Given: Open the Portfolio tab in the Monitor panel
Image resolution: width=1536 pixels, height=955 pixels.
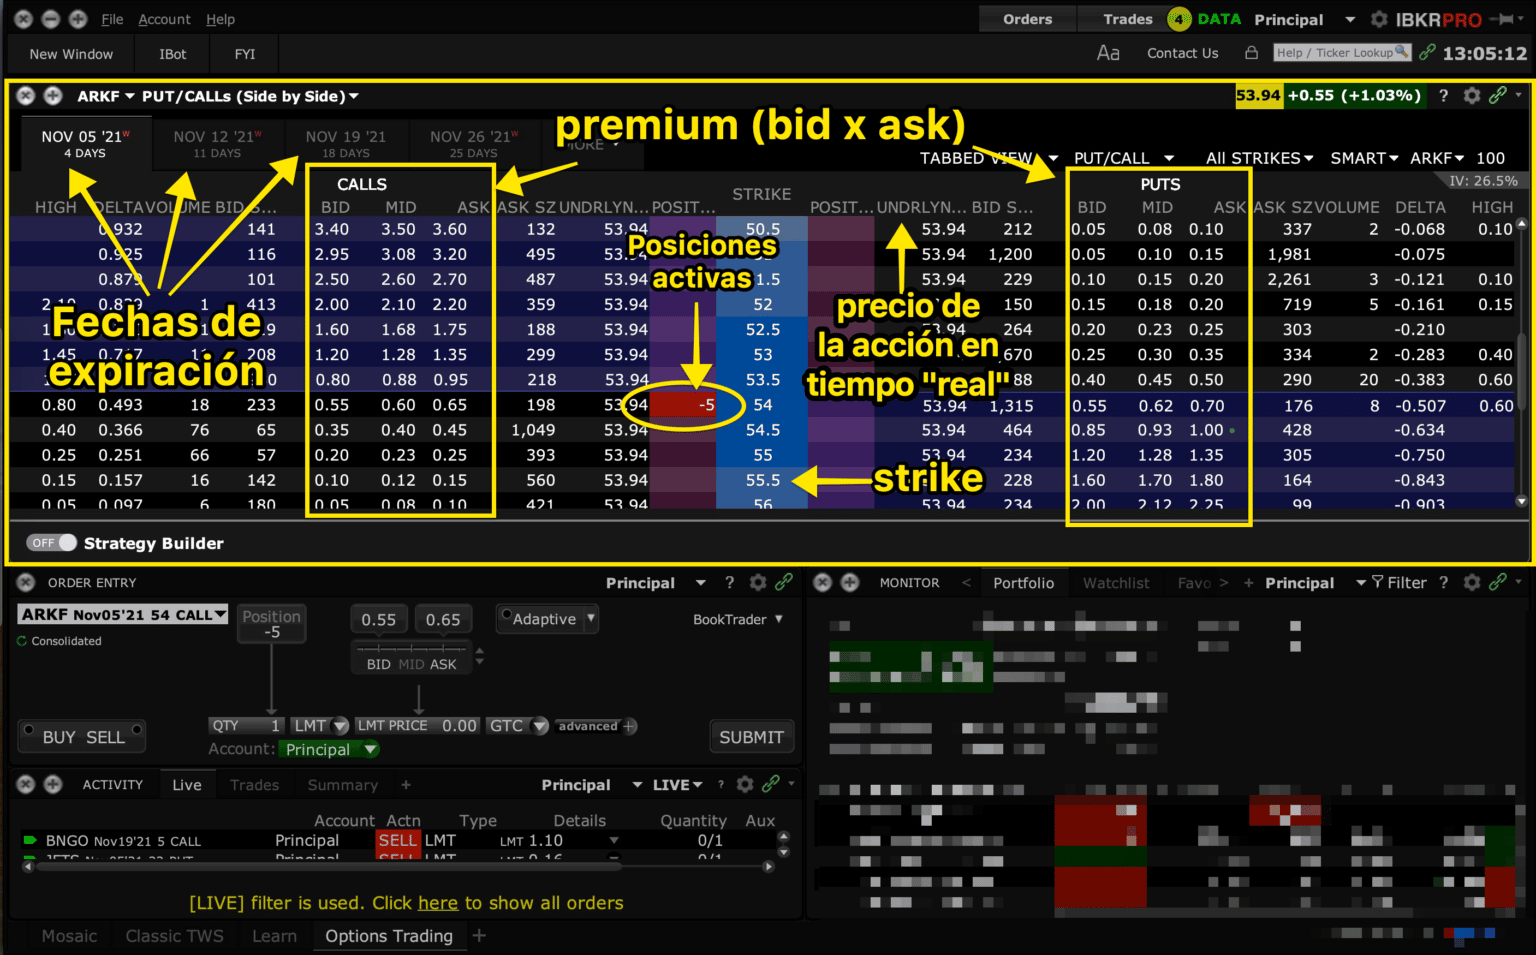Looking at the screenshot, I should 1024,582.
